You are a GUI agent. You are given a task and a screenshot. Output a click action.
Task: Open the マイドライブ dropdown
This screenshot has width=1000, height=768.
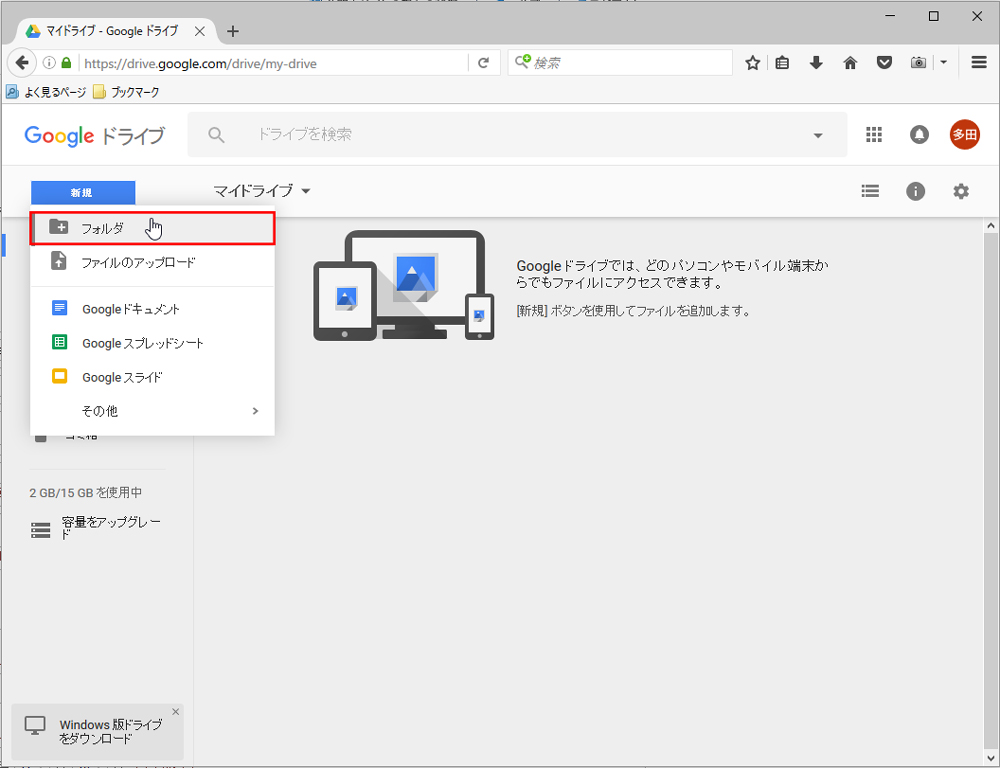[261, 191]
